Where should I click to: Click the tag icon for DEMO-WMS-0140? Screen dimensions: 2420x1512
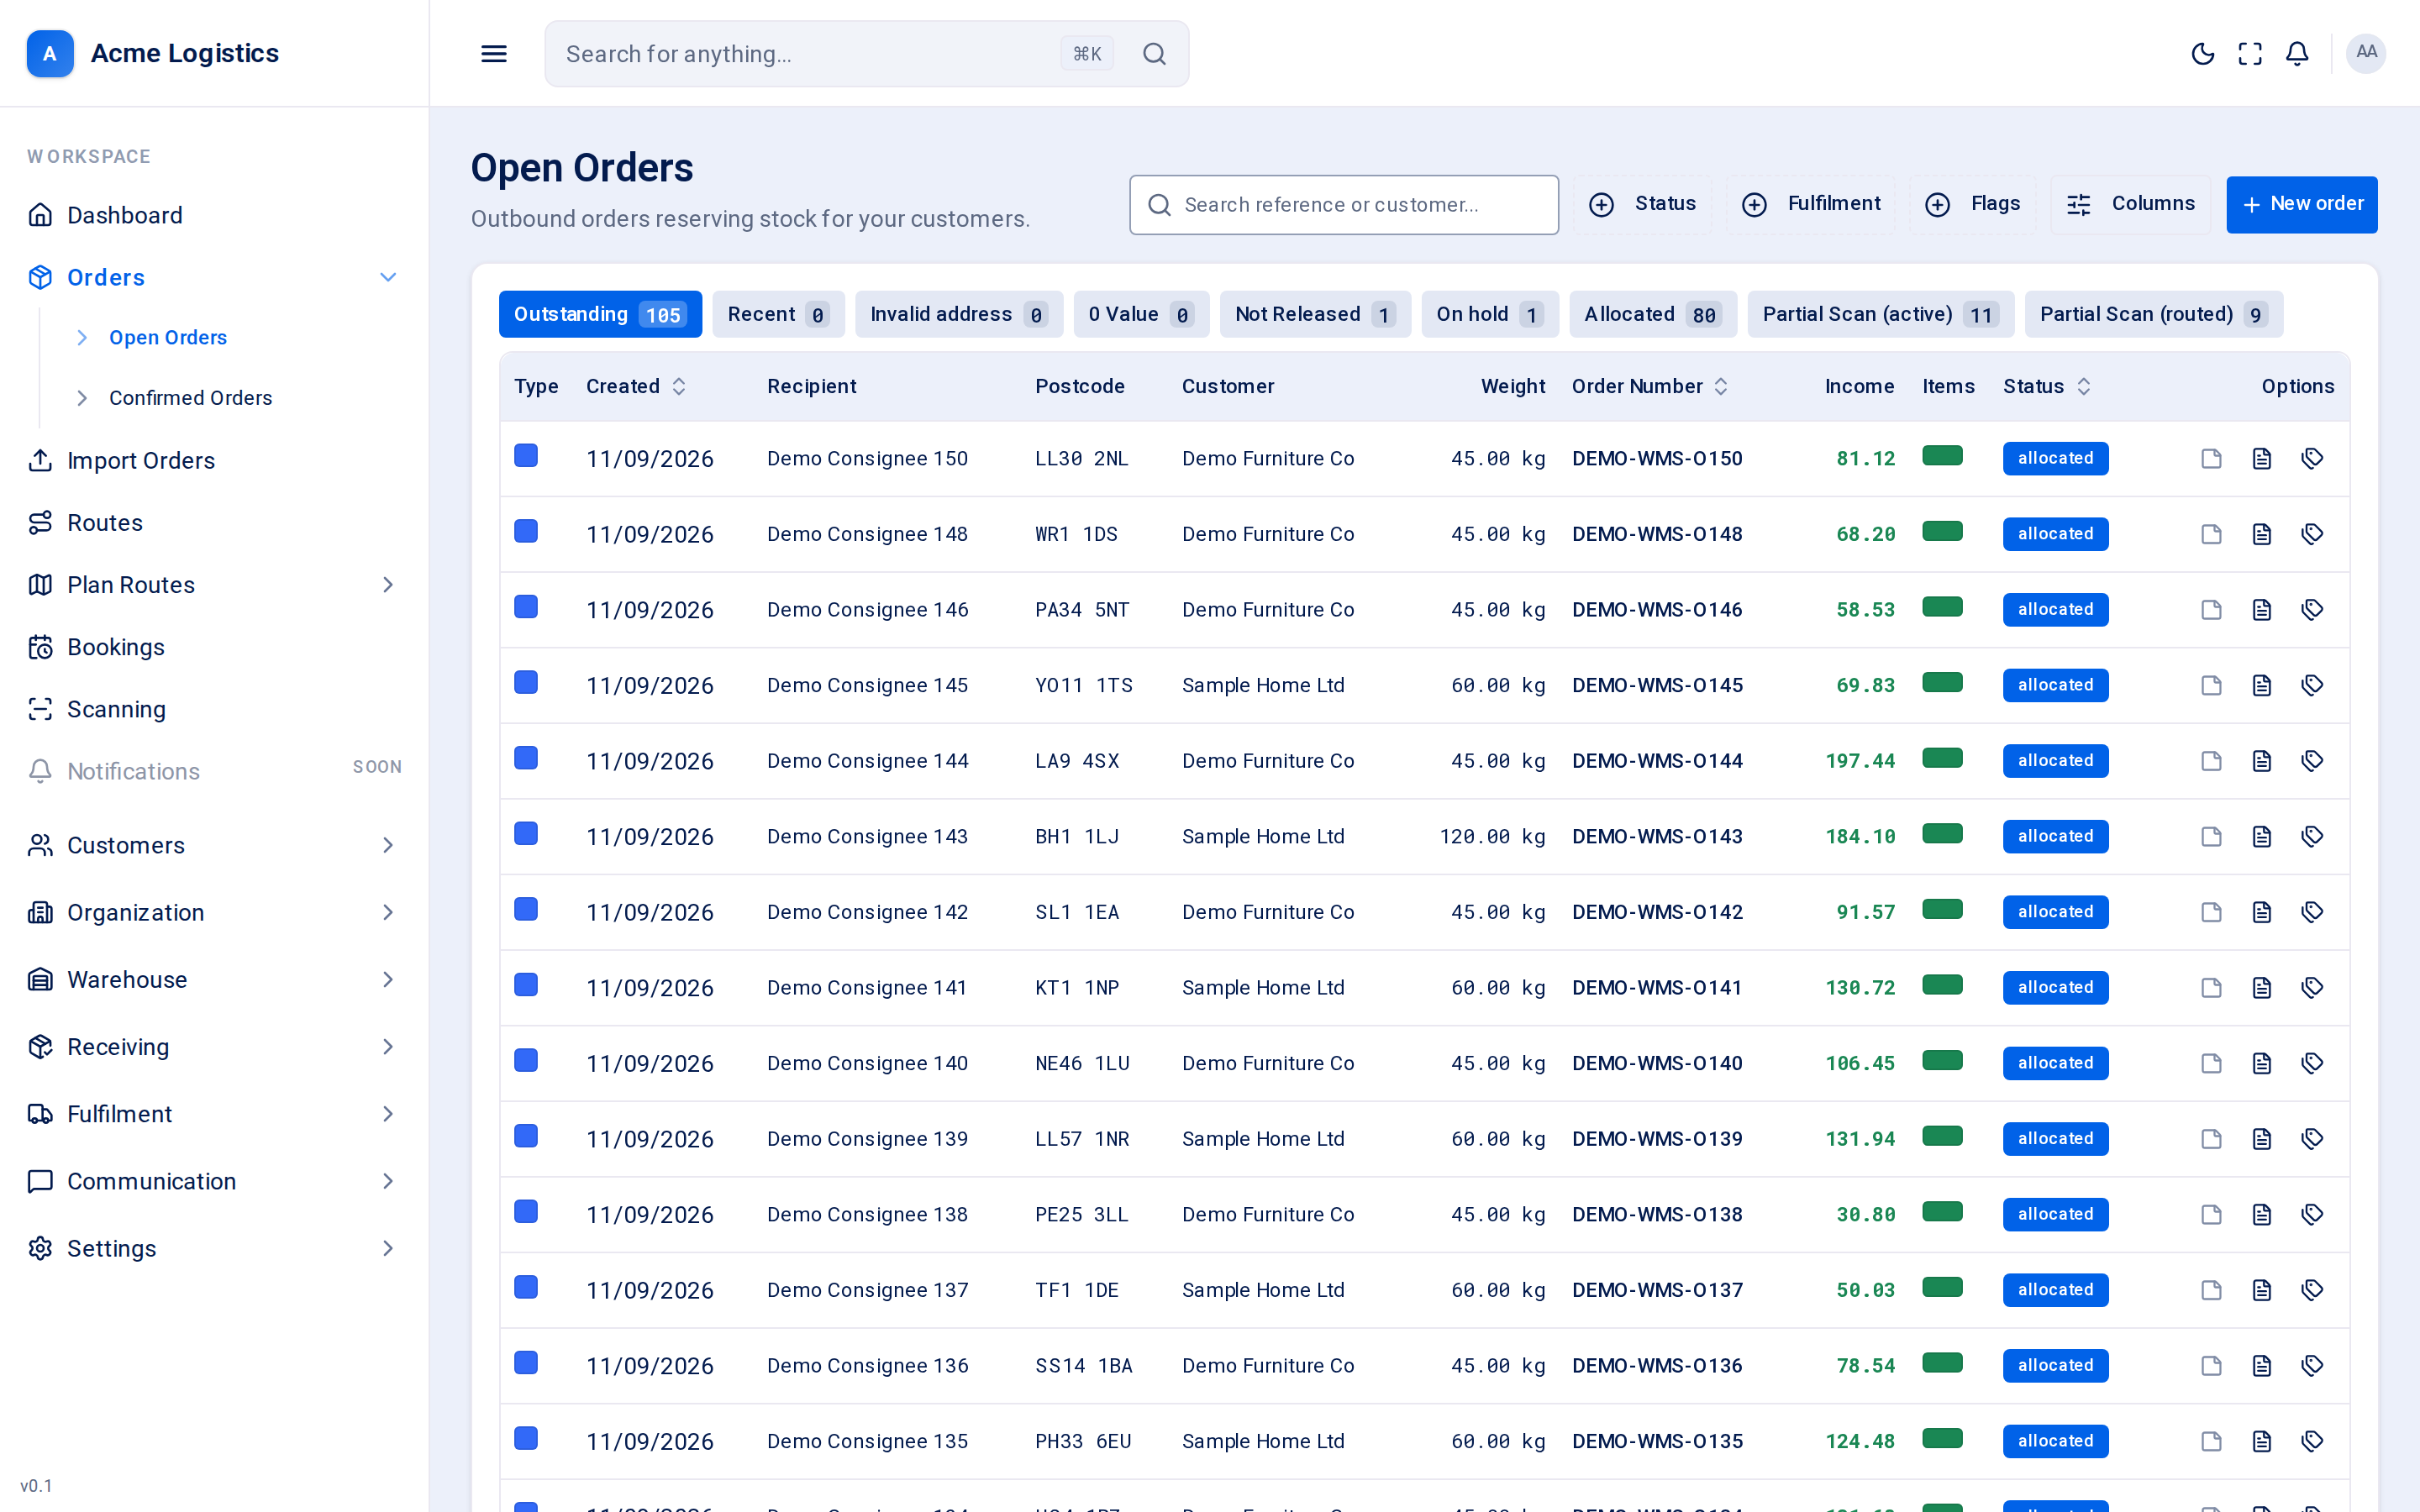[x=2312, y=1063]
